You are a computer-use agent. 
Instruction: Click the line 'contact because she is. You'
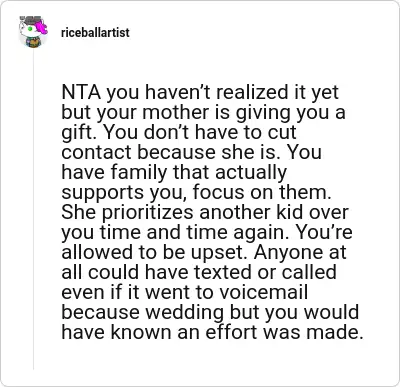[191, 152]
